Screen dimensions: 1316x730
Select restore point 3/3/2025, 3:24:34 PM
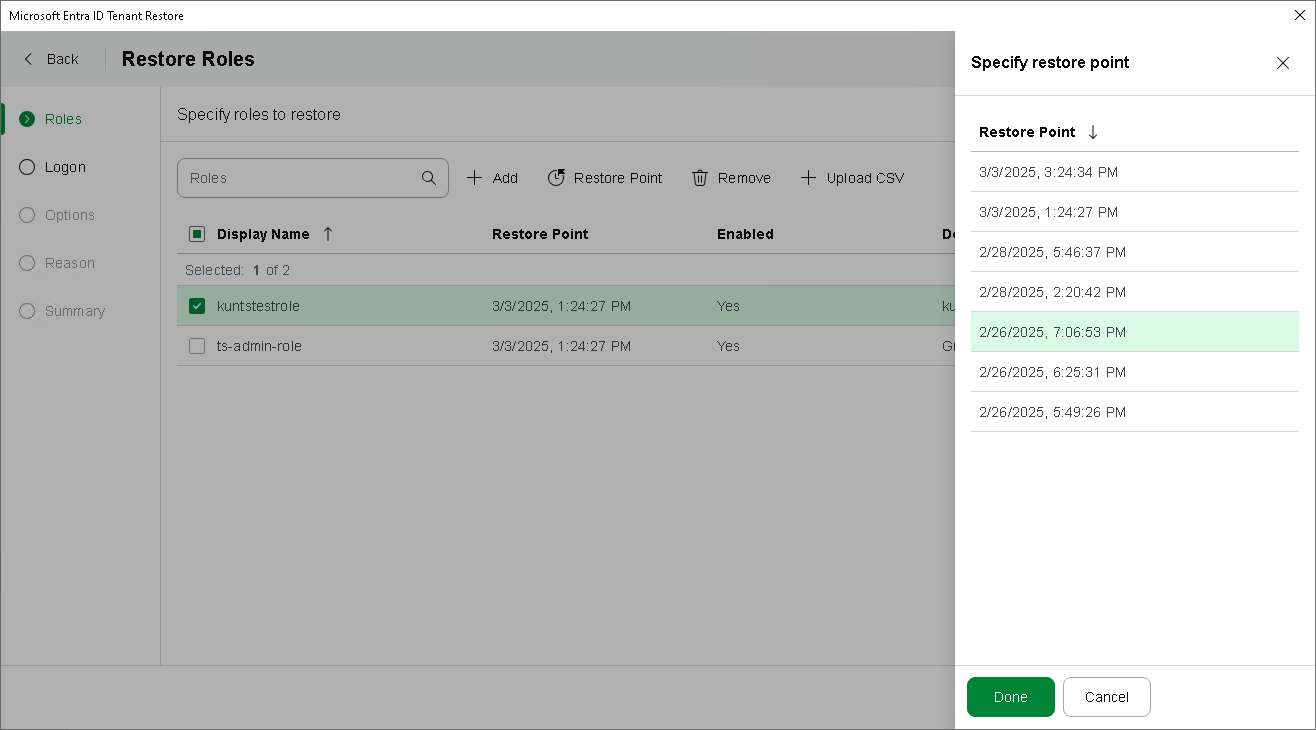[x=1048, y=172]
